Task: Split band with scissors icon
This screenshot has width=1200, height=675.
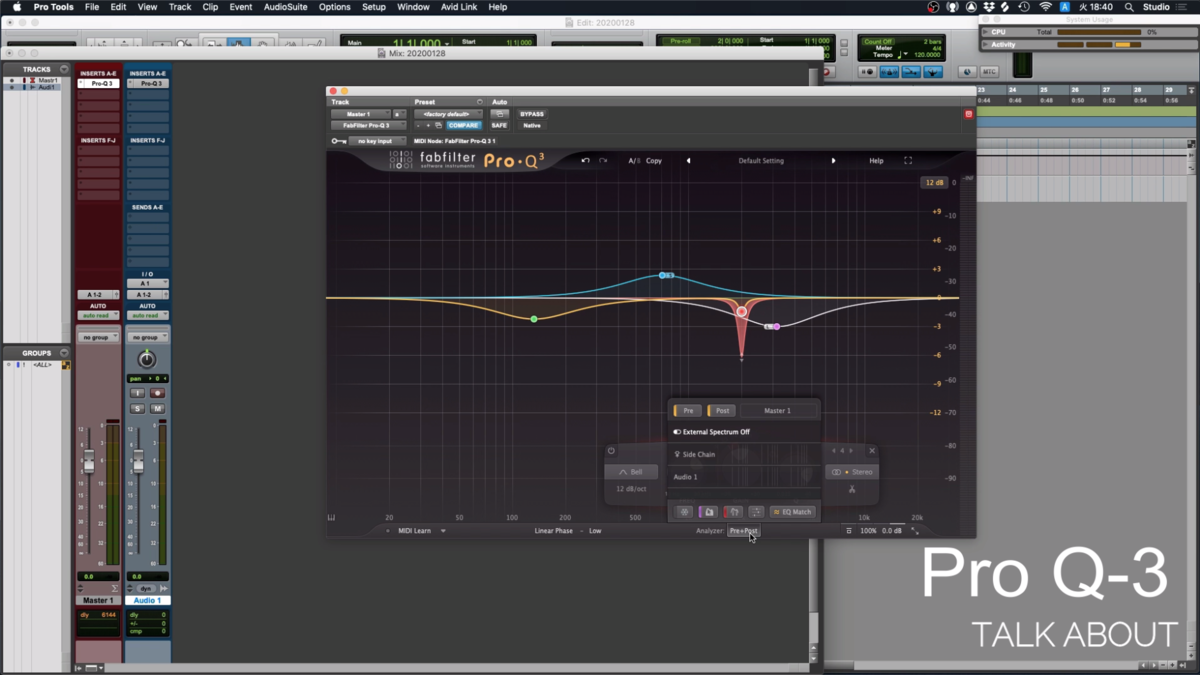Action: (852, 489)
